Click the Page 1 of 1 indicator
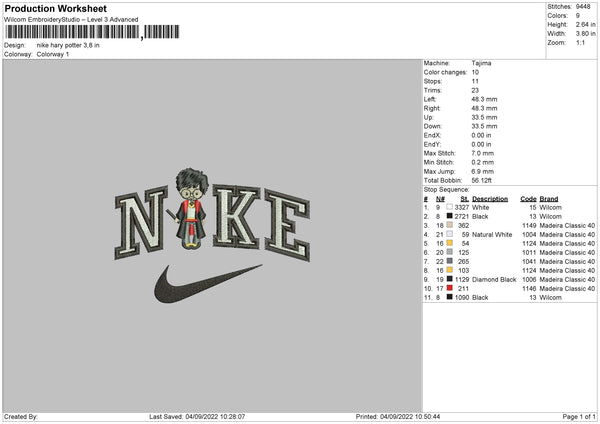Image resolution: width=600 pixels, height=424 pixels. pyautogui.click(x=579, y=416)
